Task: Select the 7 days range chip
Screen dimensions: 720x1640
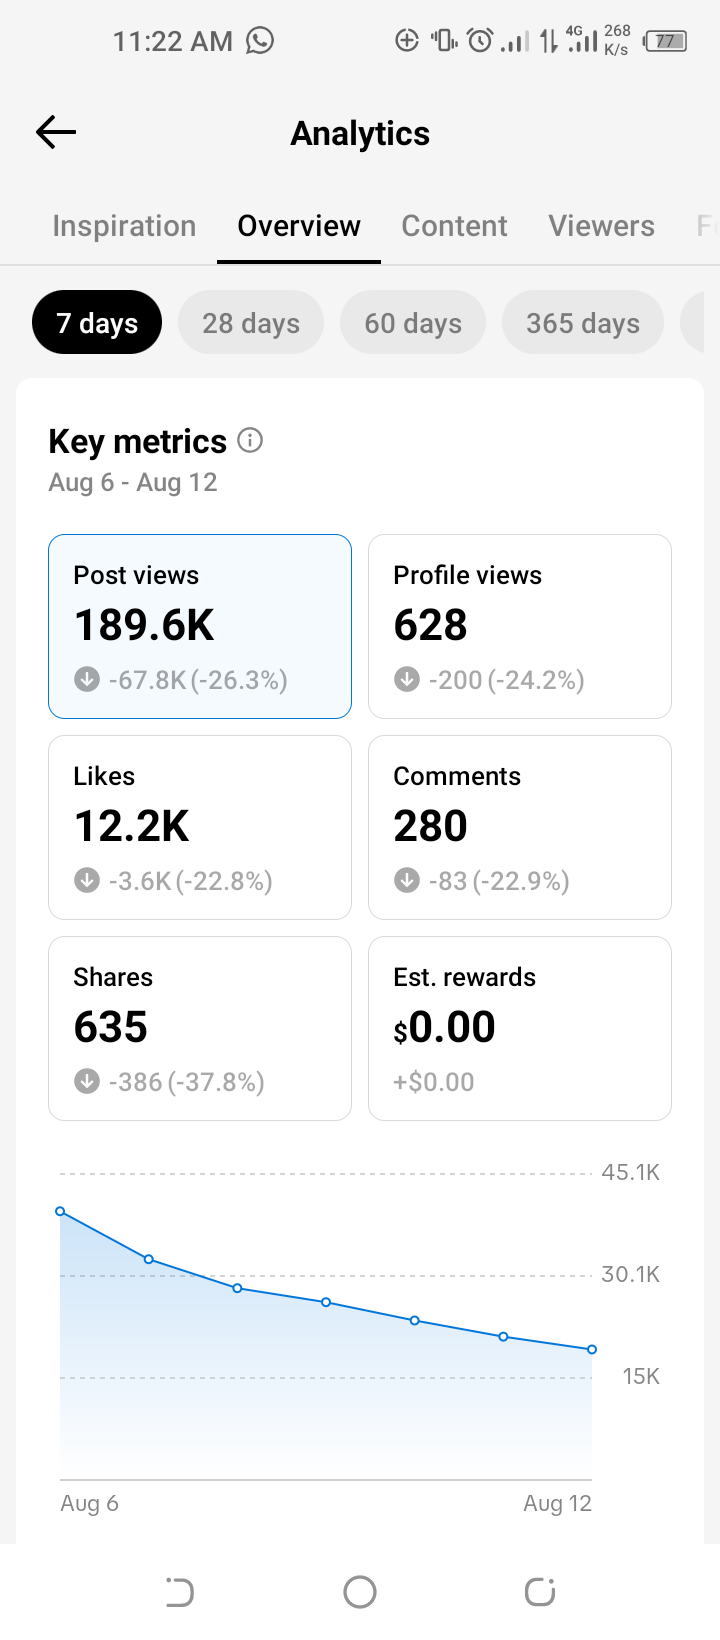Action: point(97,322)
